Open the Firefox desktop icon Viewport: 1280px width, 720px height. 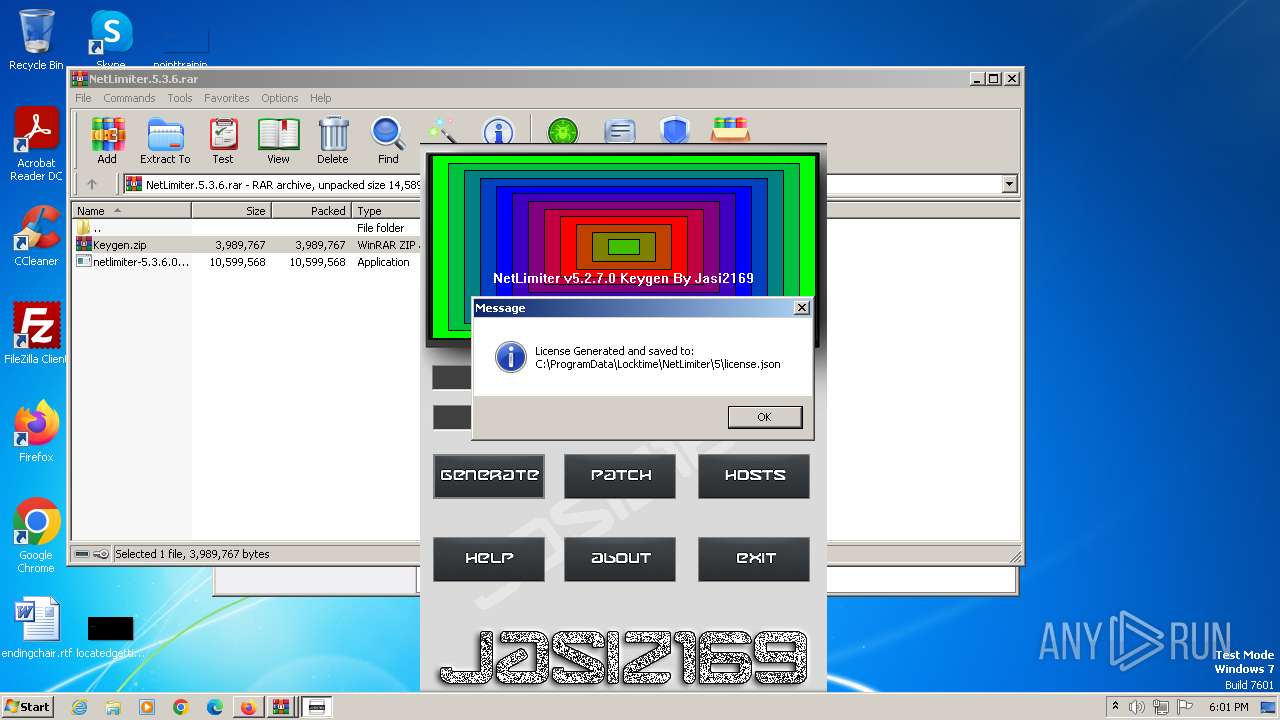[x=36, y=432]
